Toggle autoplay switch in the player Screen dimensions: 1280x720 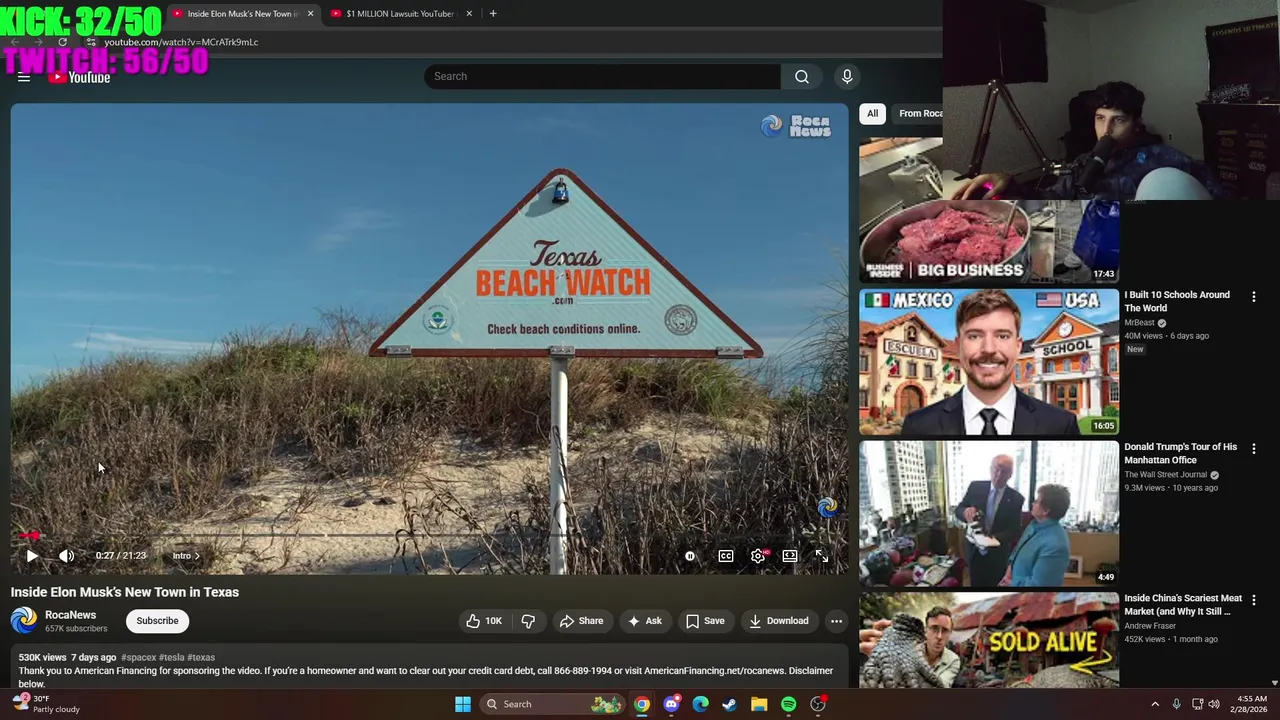(x=690, y=556)
